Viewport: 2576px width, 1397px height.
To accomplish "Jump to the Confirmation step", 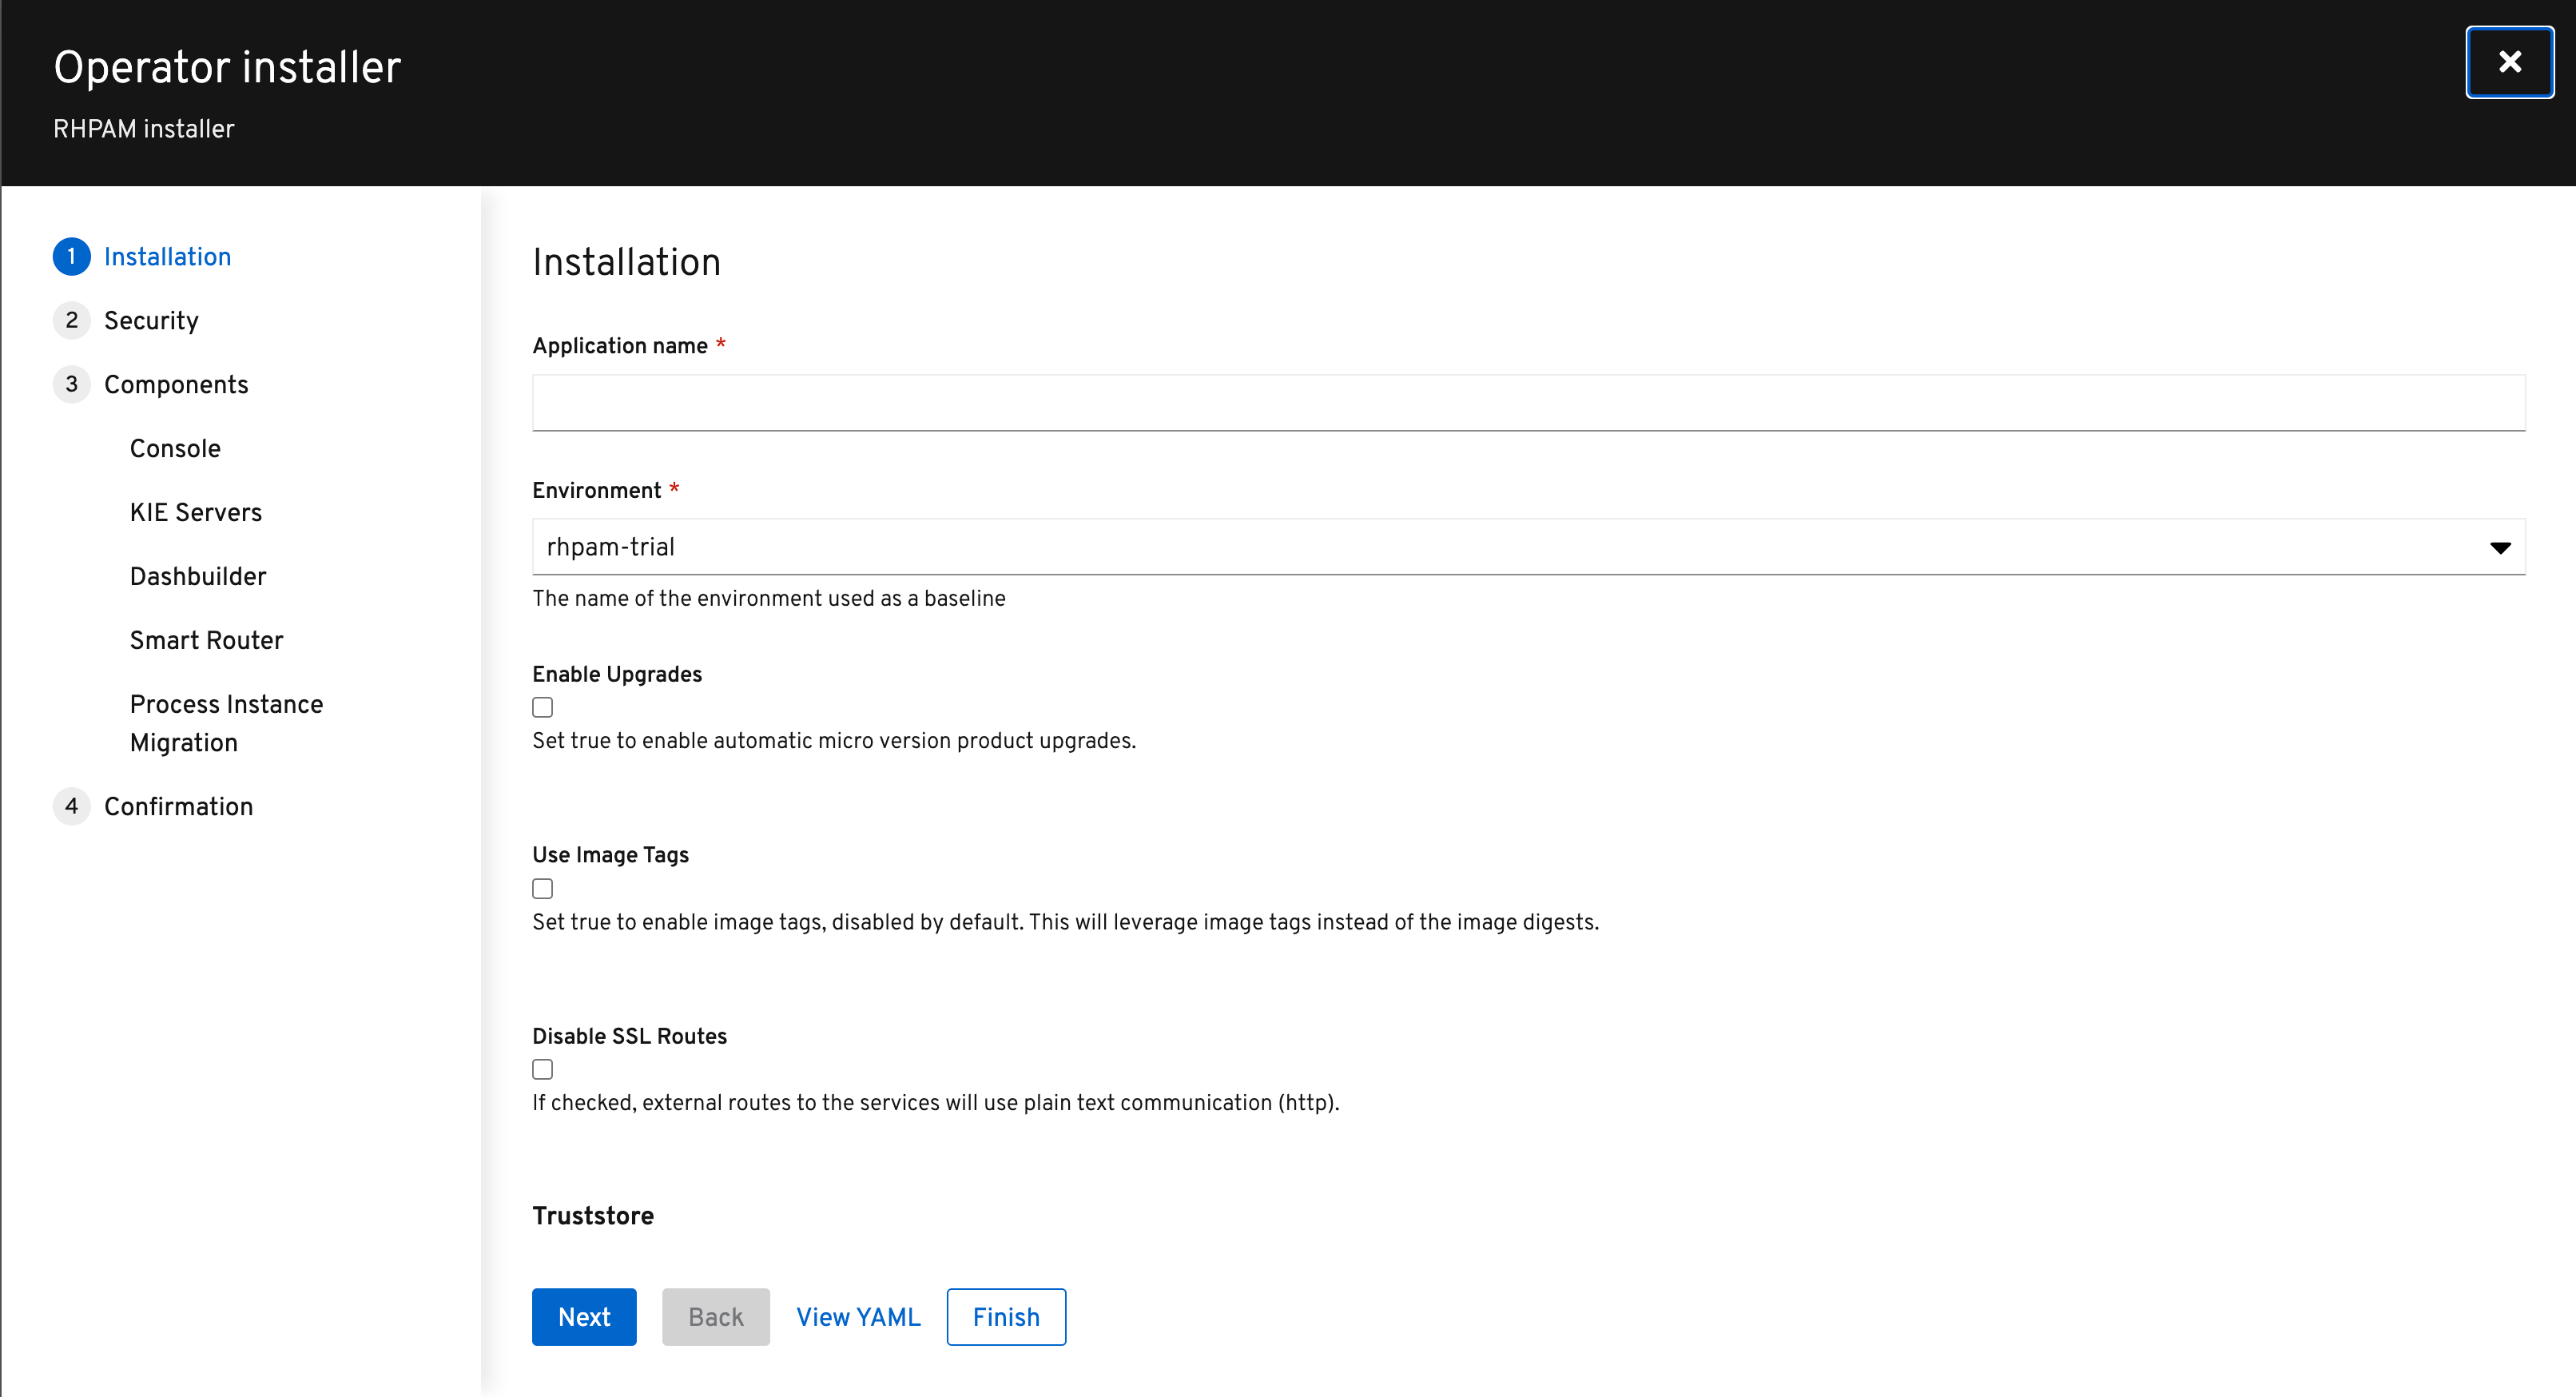I will [x=178, y=807].
